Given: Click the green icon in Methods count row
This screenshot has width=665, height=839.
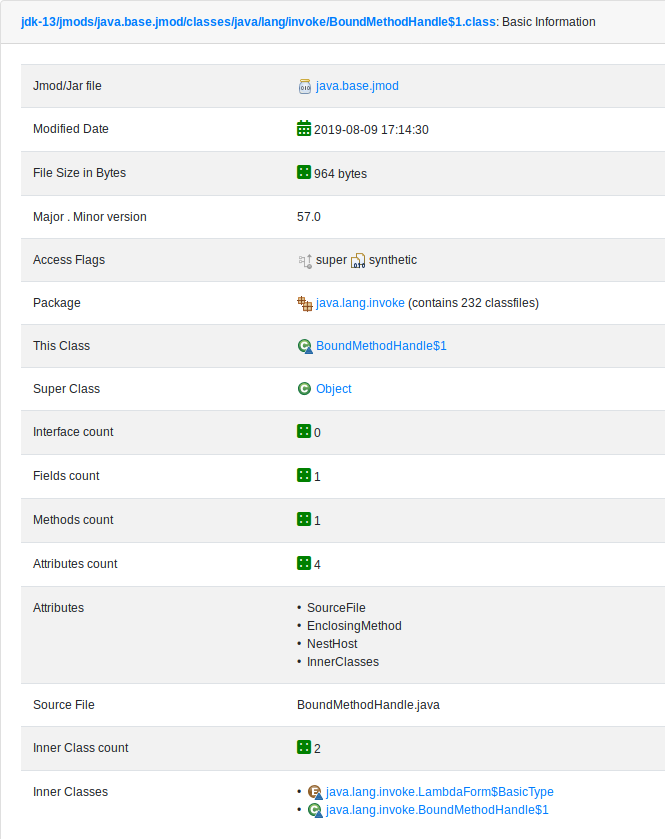Looking at the screenshot, I should point(304,519).
